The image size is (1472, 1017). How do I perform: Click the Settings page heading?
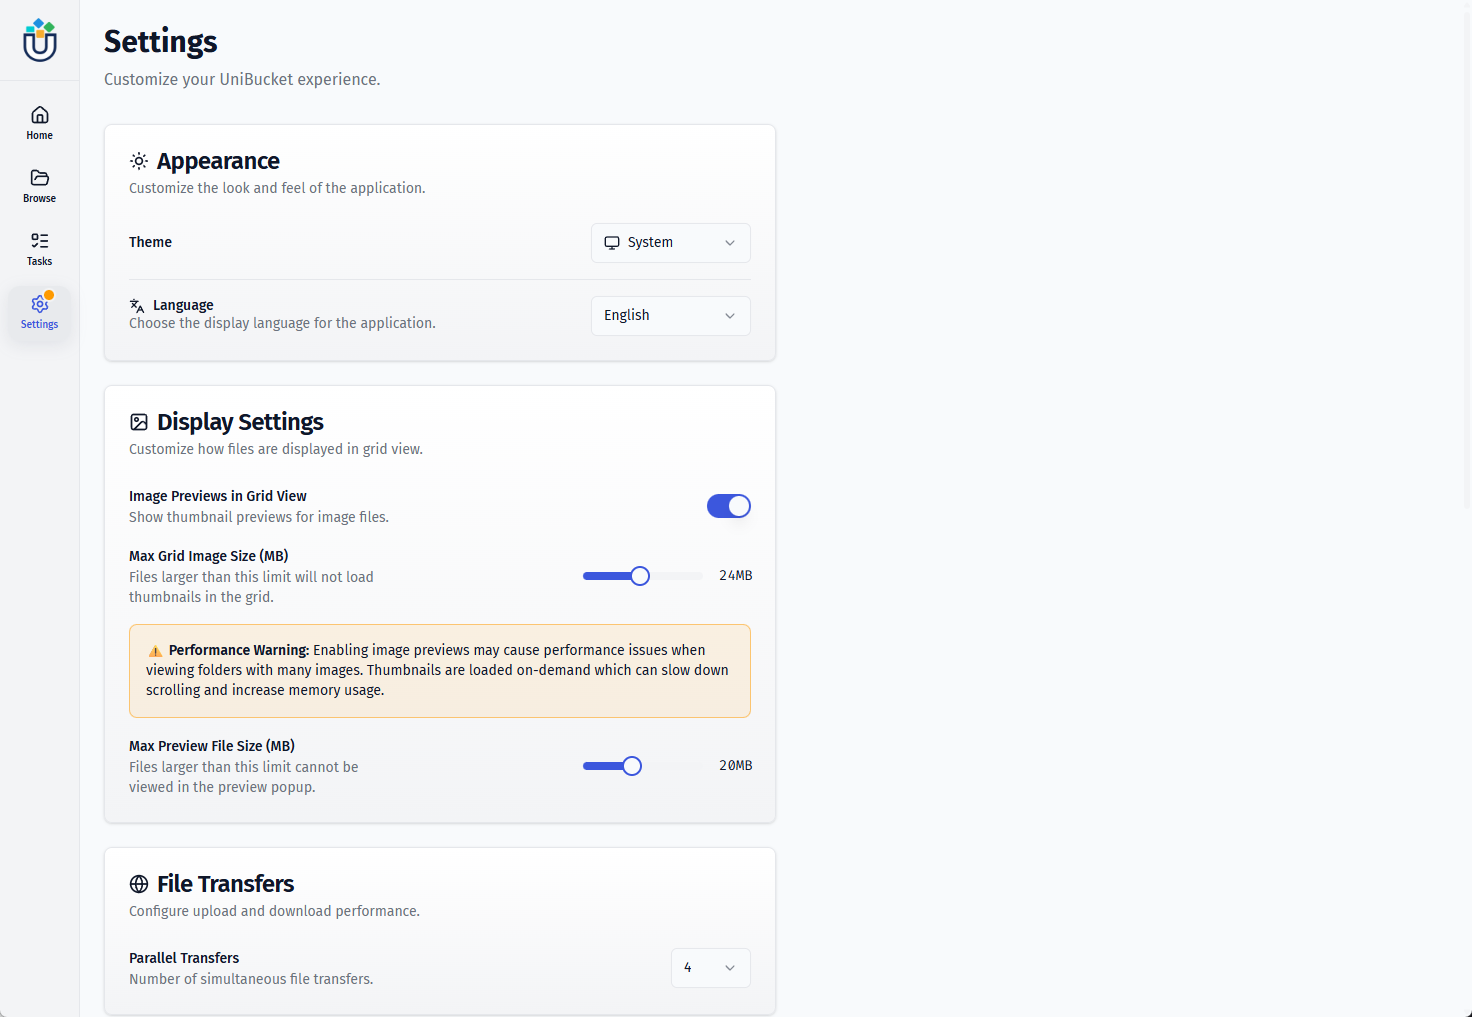pyautogui.click(x=161, y=42)
